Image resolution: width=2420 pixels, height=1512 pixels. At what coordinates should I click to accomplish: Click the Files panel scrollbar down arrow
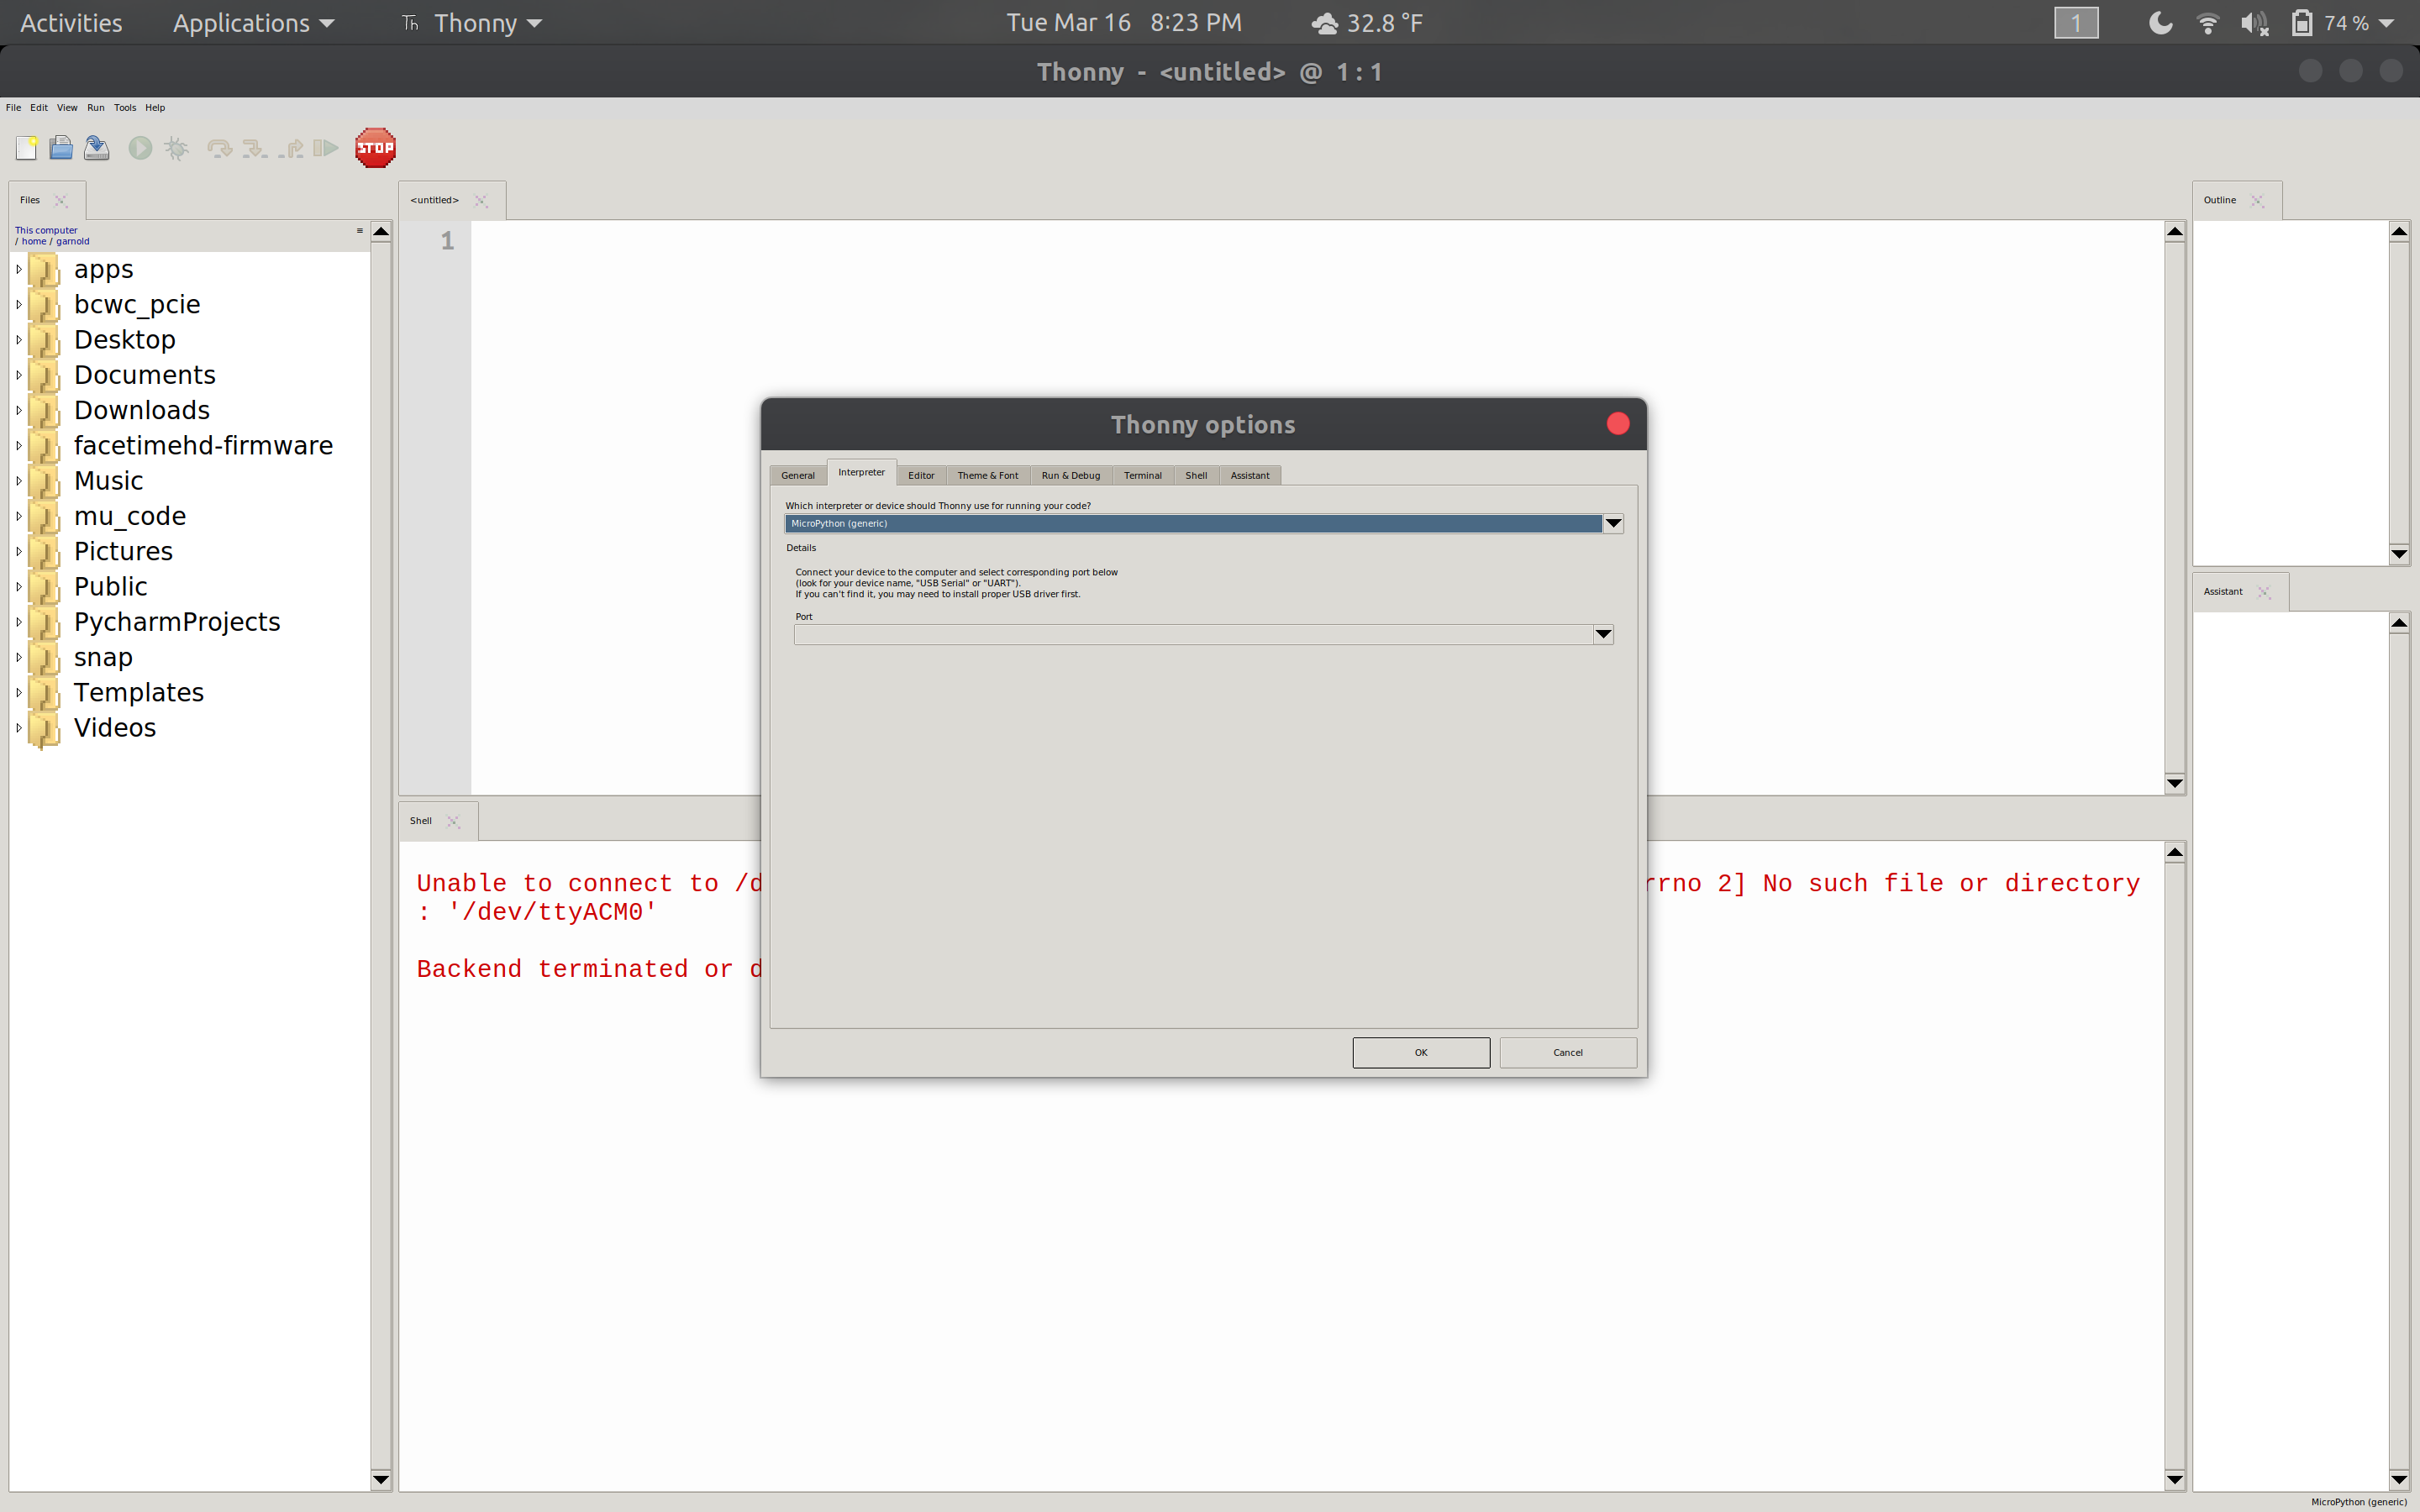point(381,1480)
